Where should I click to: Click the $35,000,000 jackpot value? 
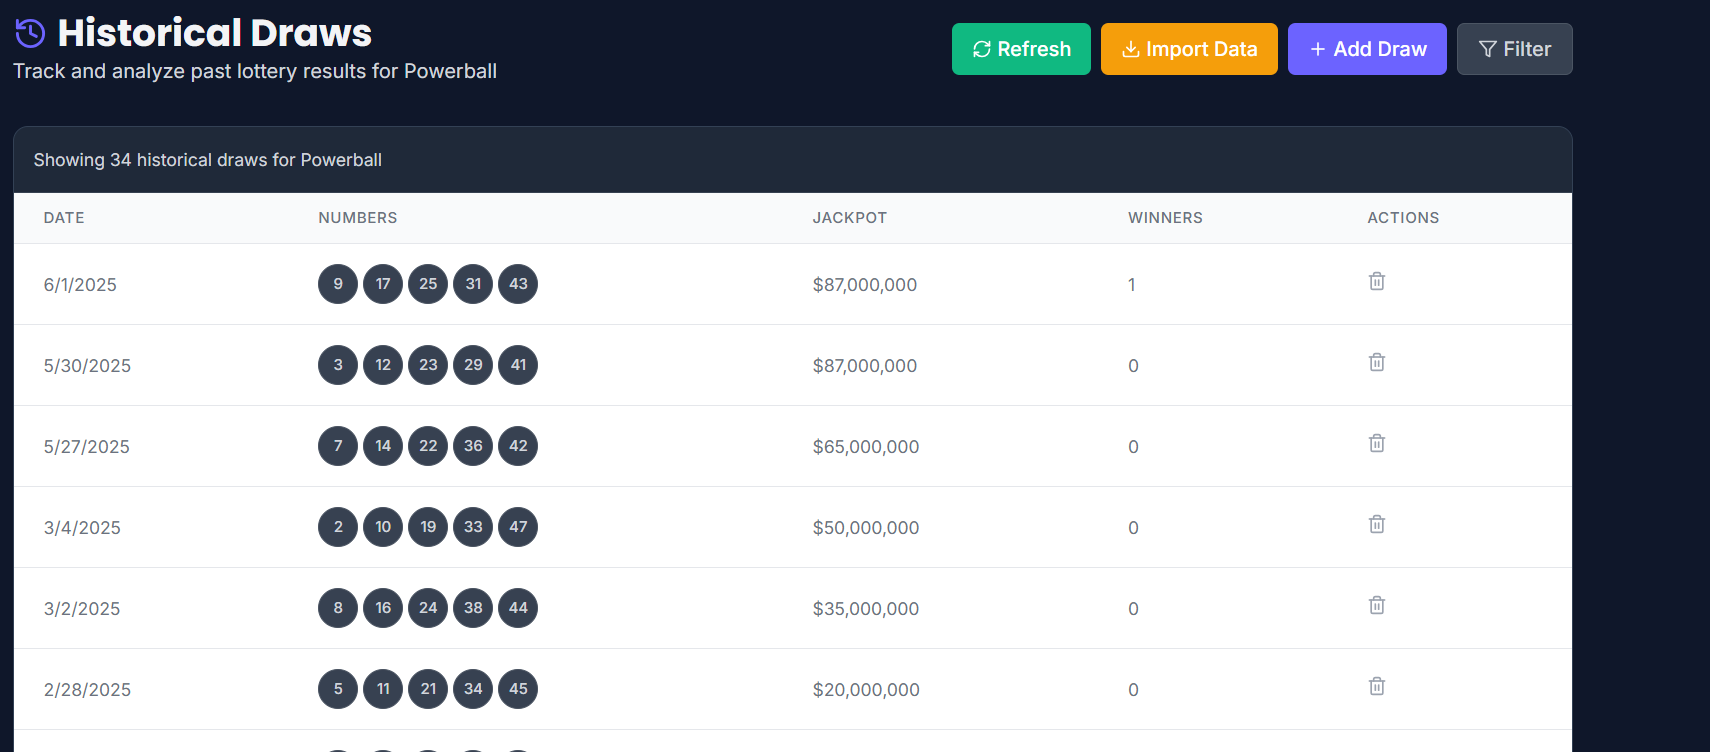click(866, 609)
